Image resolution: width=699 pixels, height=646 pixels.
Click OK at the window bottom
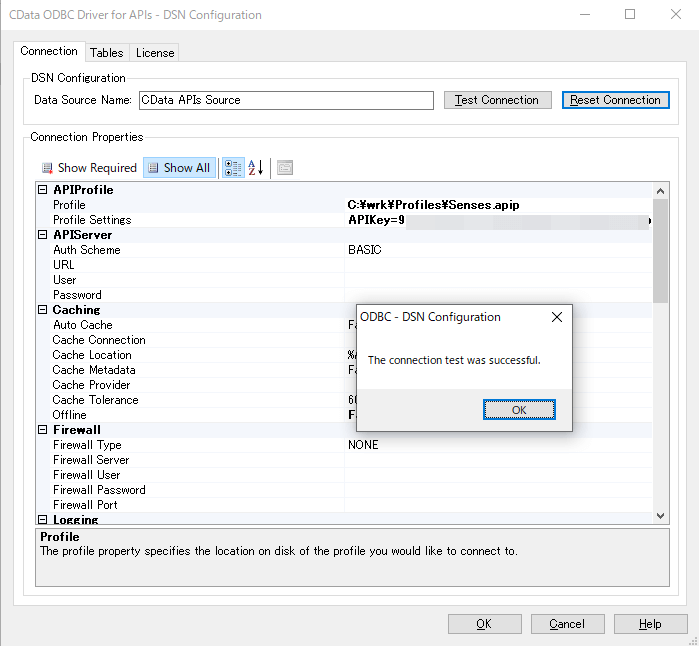click(485, 624)
